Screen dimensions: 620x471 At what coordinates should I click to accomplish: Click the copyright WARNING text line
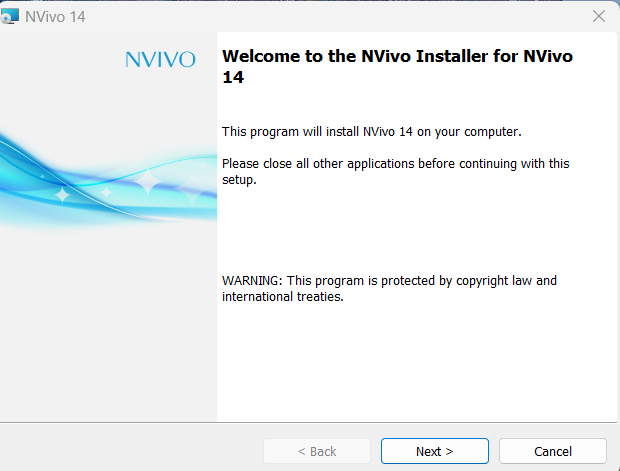click(389, 280)
